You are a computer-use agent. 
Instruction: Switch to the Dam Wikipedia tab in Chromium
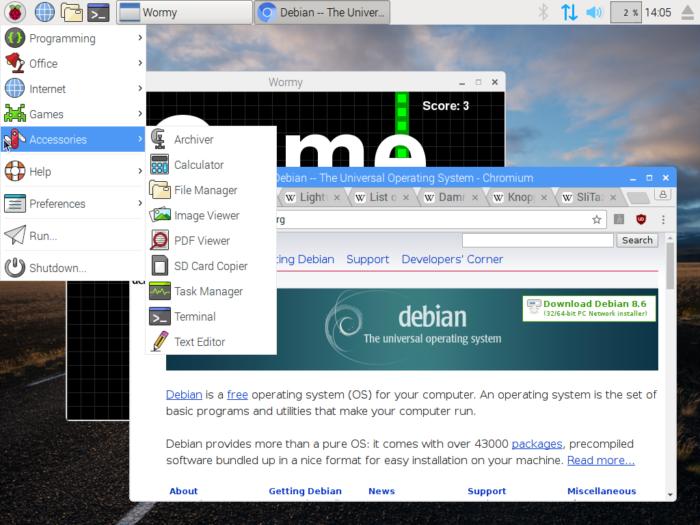tap(451, 197)
